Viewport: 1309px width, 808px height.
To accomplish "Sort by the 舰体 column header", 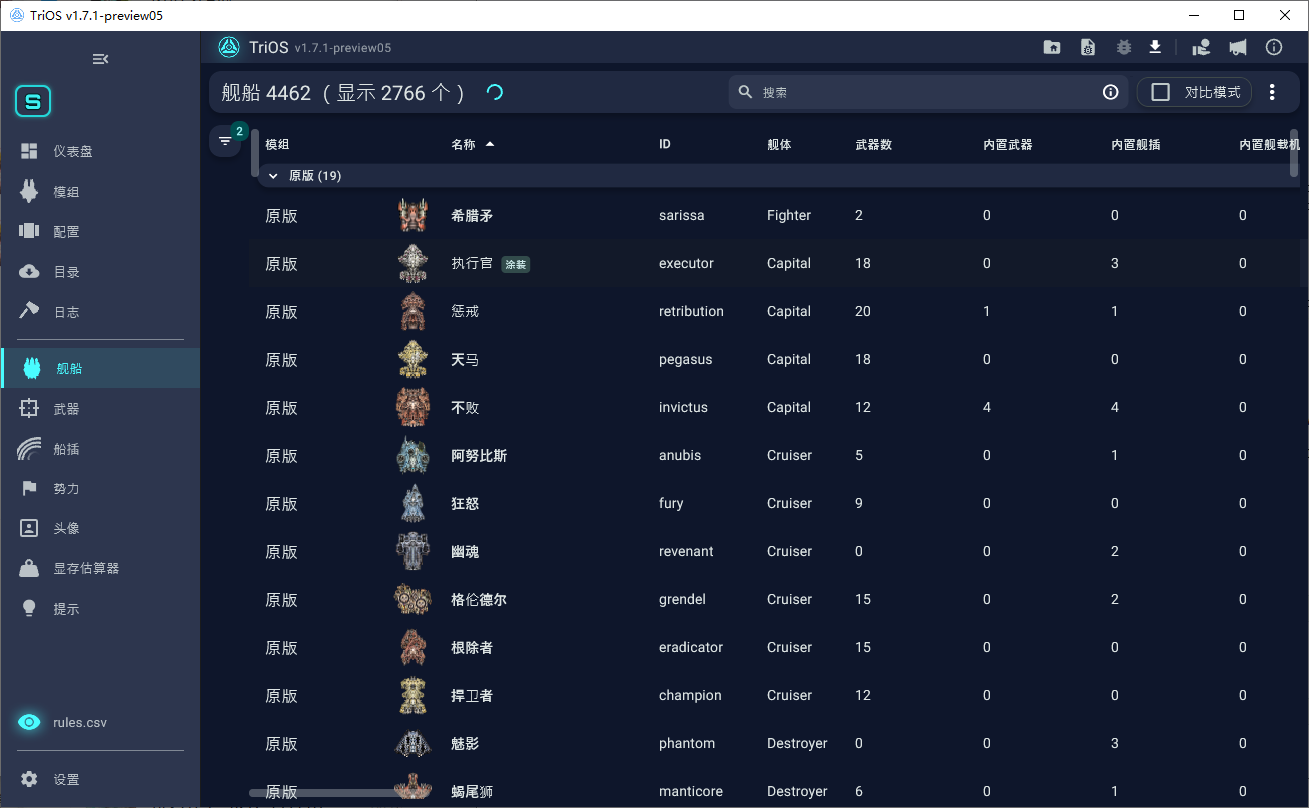I will tap(779, 144).
